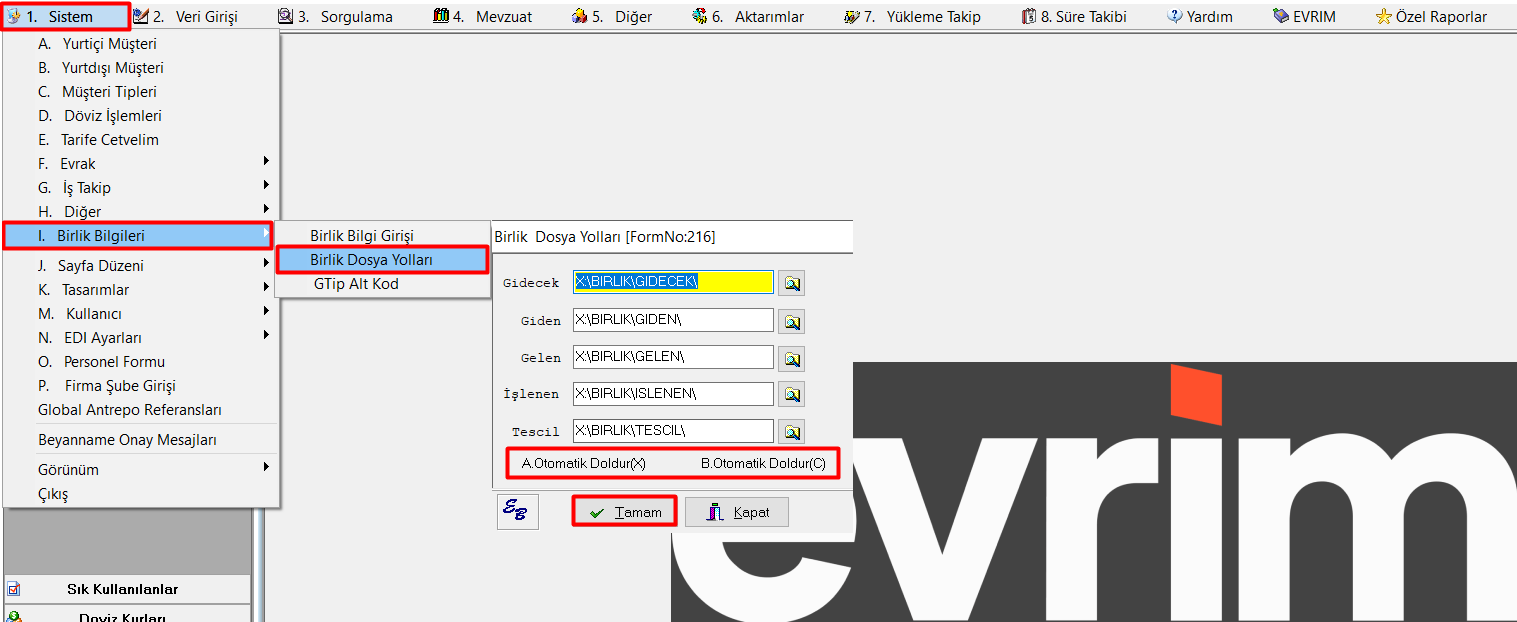Viewport: 1517px width, 622px height.
Task: Open the 5. Diğer menu
Action: coord(611,16)
